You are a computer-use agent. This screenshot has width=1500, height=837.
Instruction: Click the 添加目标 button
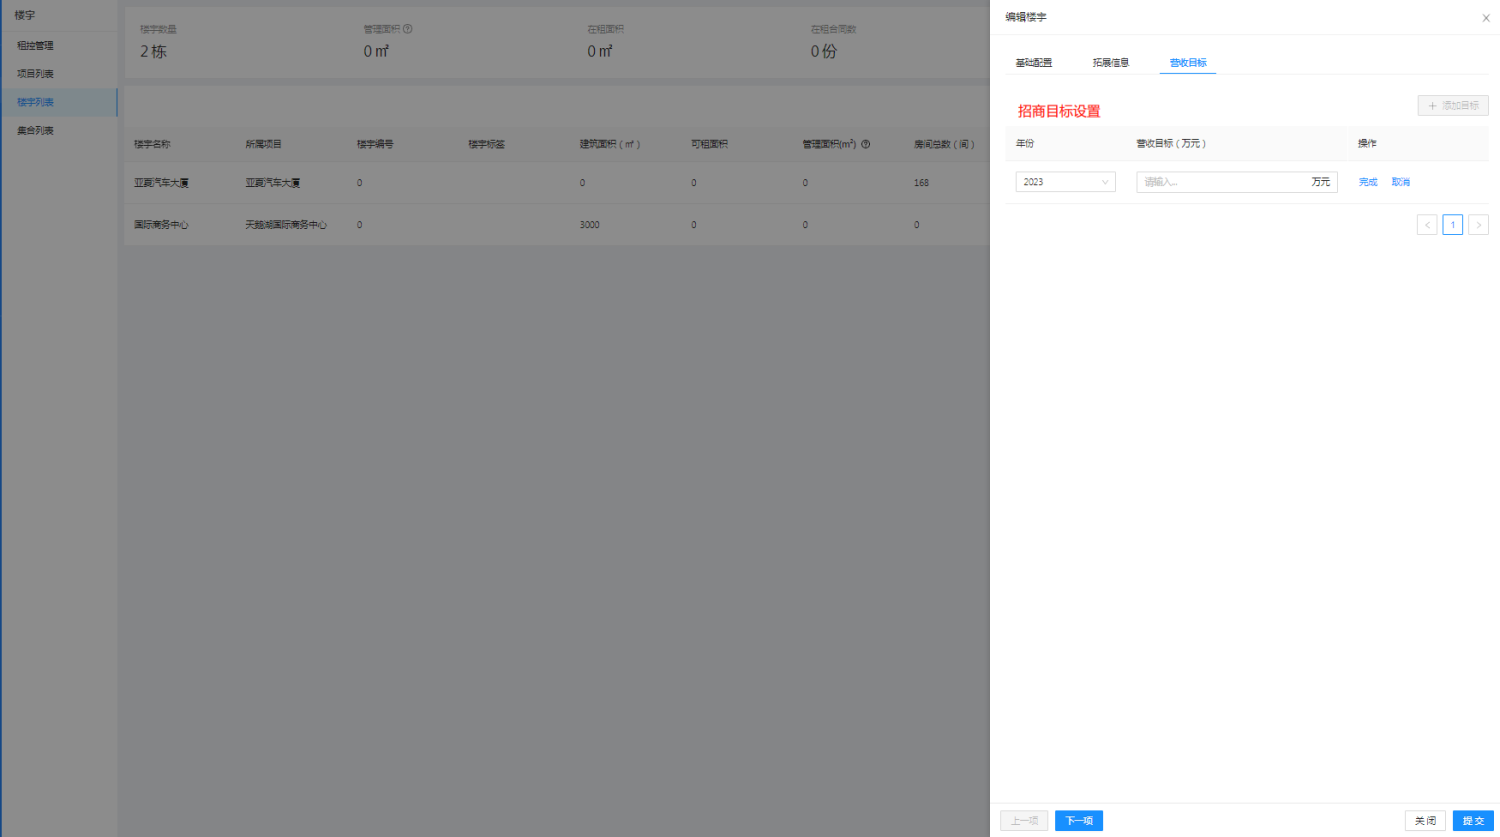click(1452, 106)
